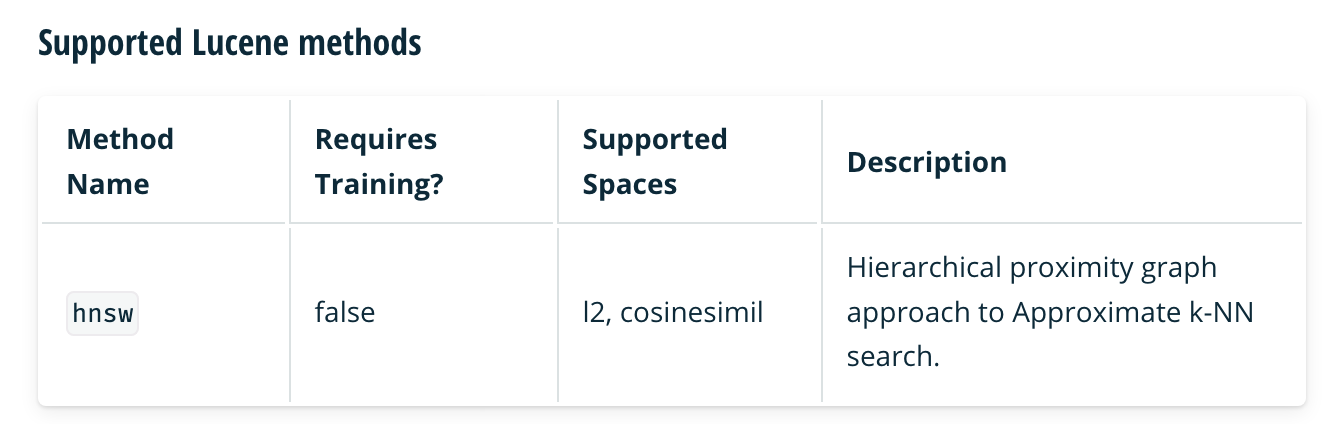Select the "Method Name" column header
1324x424 pixels.
[120, 161]
